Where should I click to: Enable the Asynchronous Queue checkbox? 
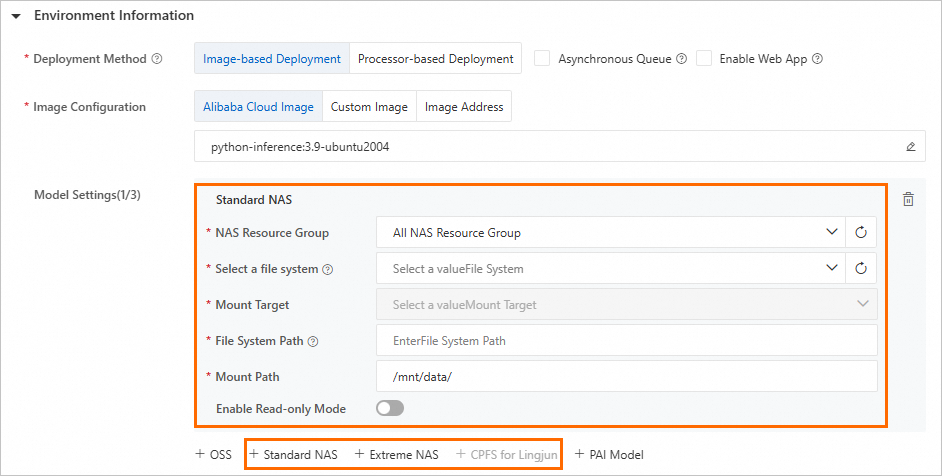click(542, 59)
